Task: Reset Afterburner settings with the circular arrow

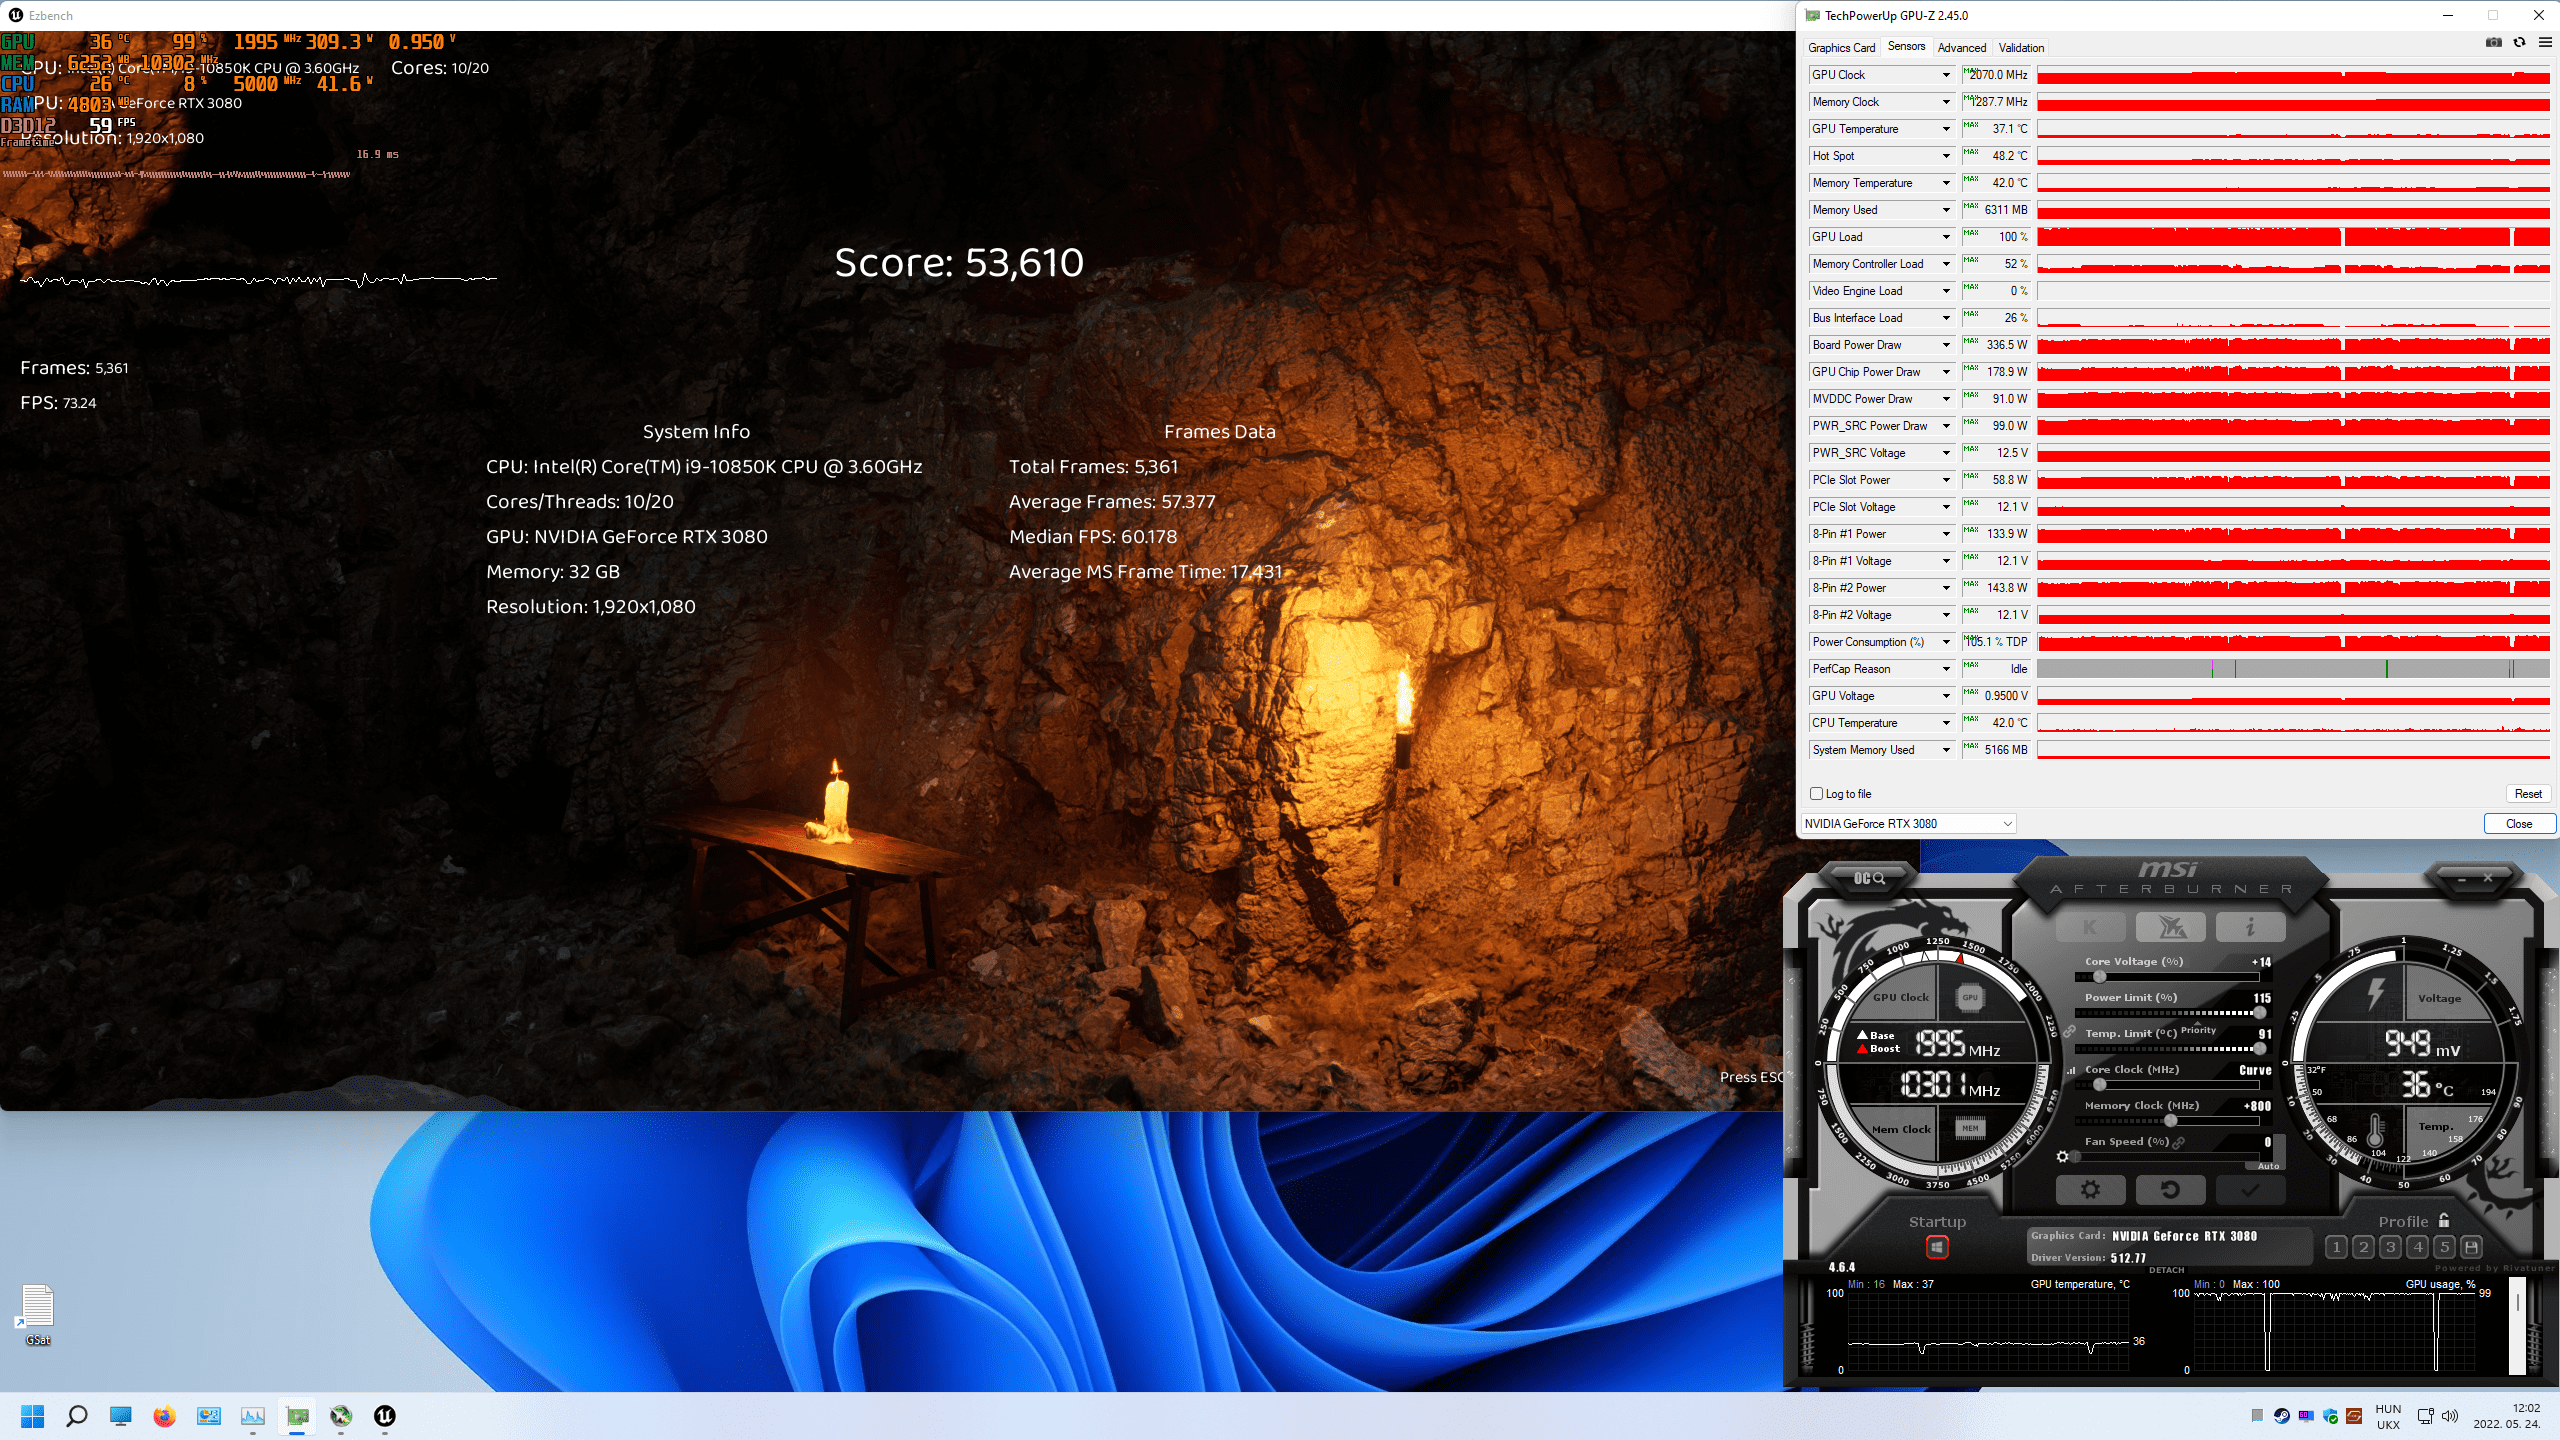Action: [x=2170, y=1189]
